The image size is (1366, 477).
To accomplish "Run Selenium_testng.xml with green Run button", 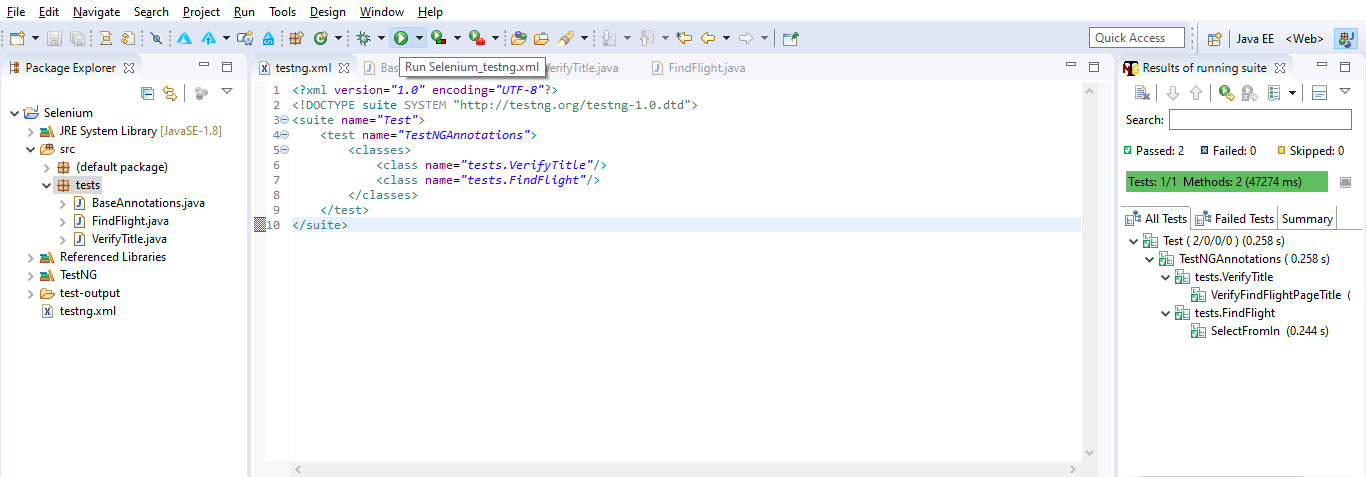I will click(400, 38).
